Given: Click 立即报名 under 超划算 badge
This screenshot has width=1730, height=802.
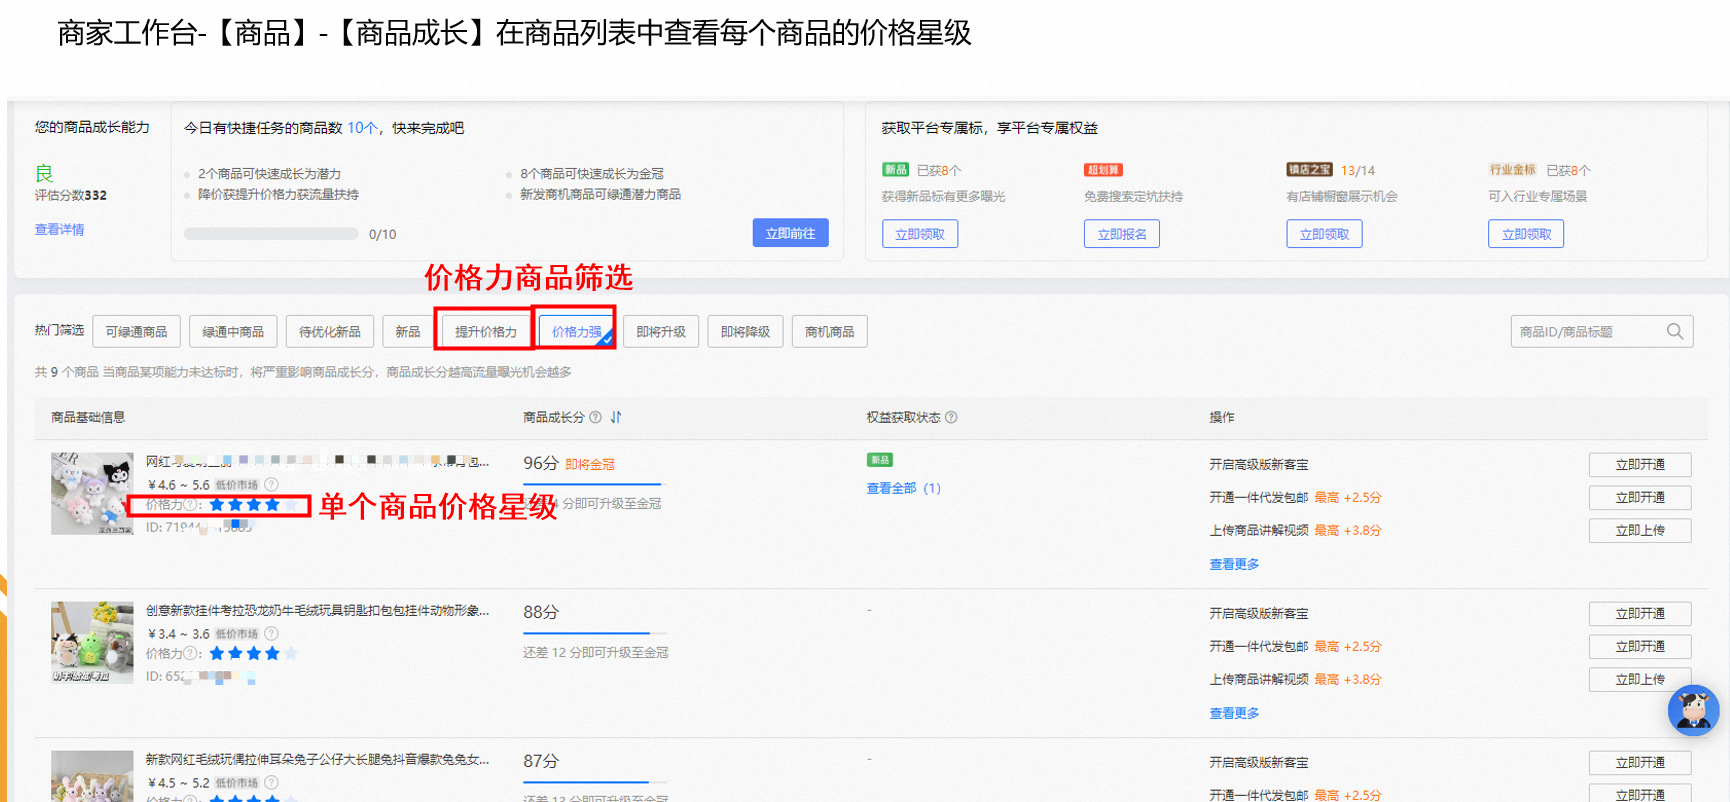Looking at the screenshot, I should coord(1121,234).
